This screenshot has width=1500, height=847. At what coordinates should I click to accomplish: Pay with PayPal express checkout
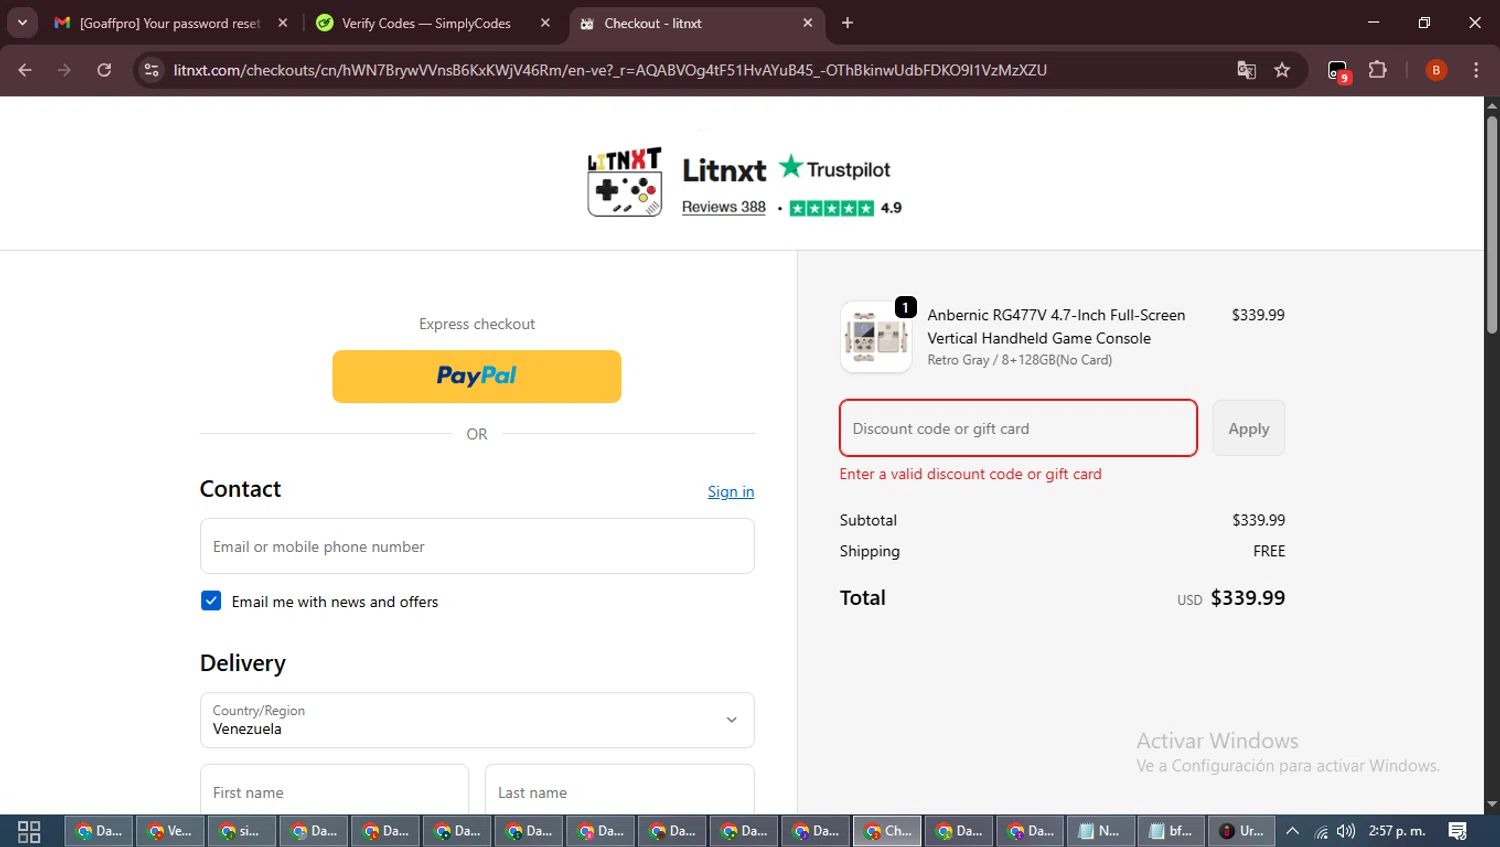click(476, 376)
